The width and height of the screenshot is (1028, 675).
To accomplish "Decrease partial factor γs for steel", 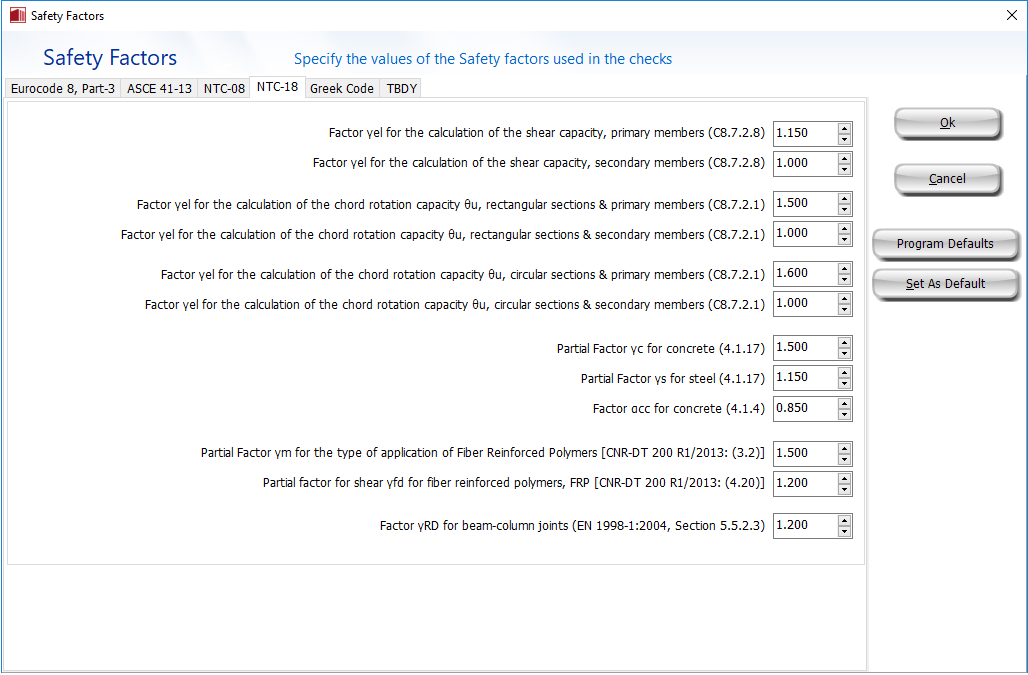I will pyautogui.click(x=845, y=384).
